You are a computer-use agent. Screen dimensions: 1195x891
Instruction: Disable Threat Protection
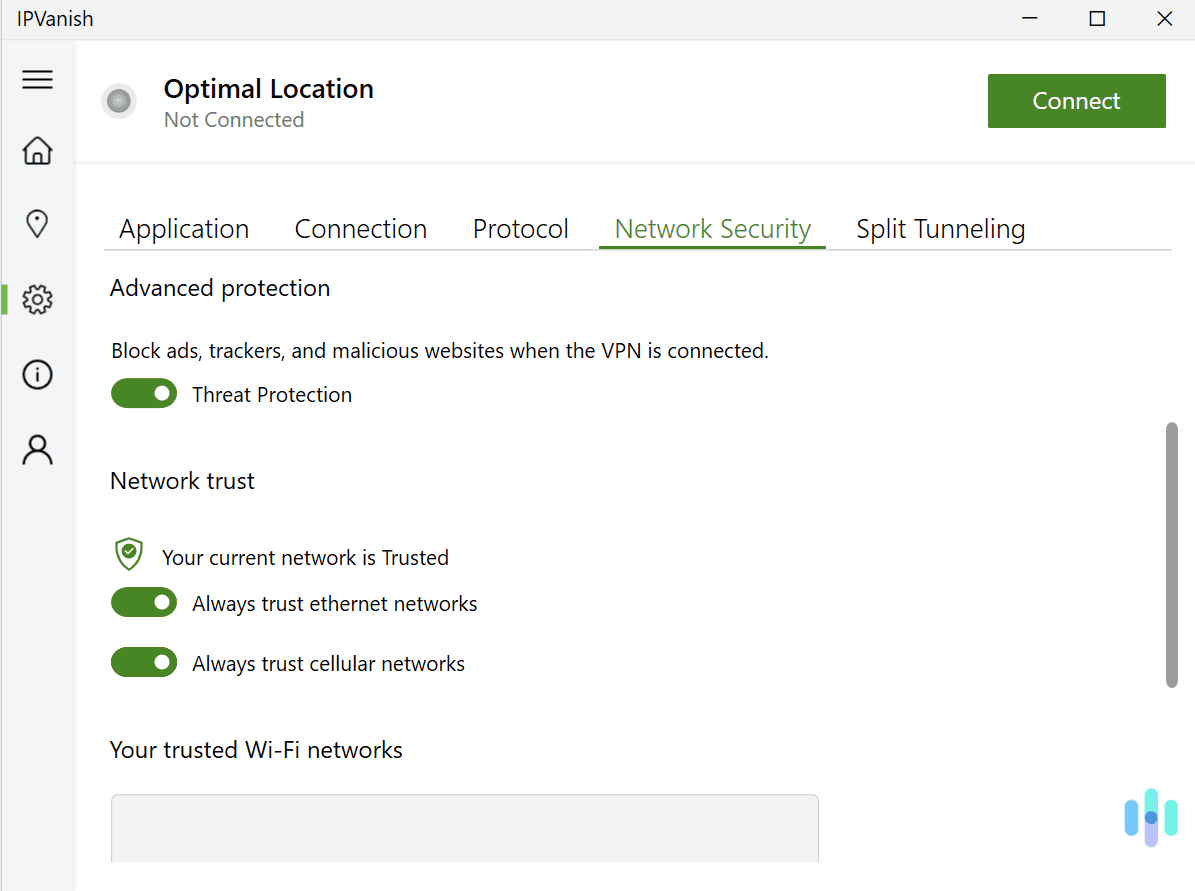(x=144, y=393)
